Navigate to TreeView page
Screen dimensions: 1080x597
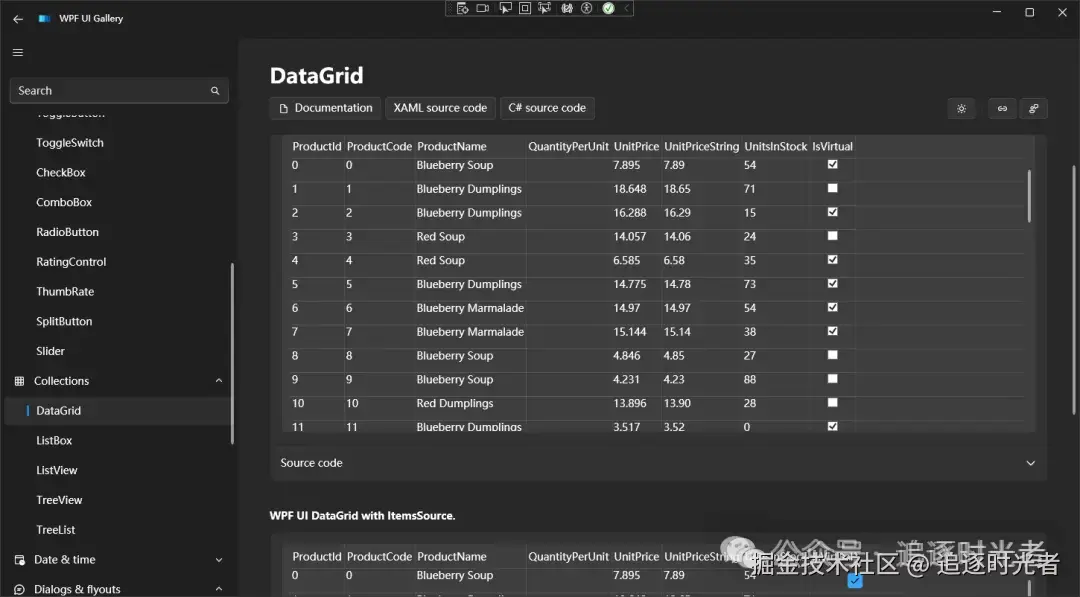59,500
